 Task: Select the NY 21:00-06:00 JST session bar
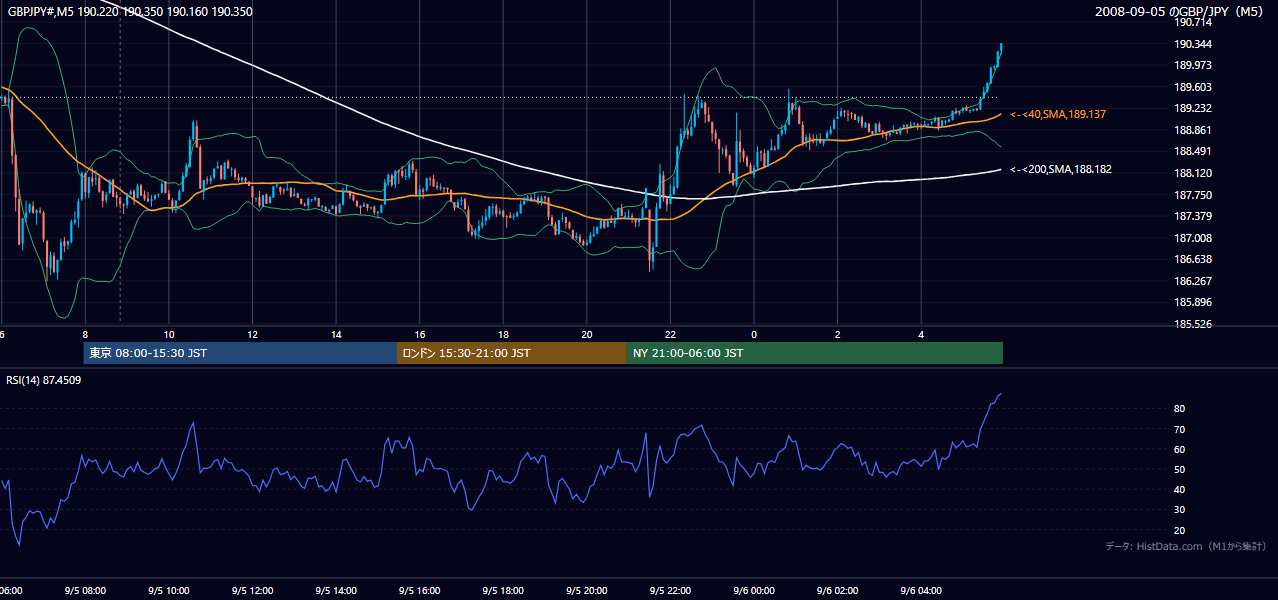815,353
